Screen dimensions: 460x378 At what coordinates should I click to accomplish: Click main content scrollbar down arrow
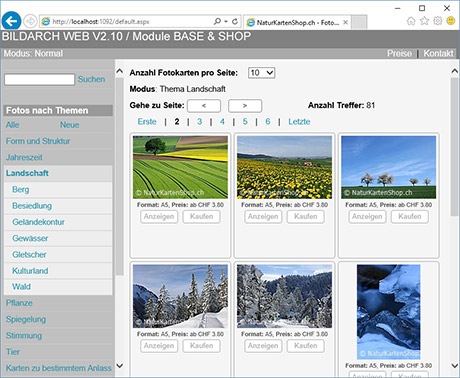point(454,366)
